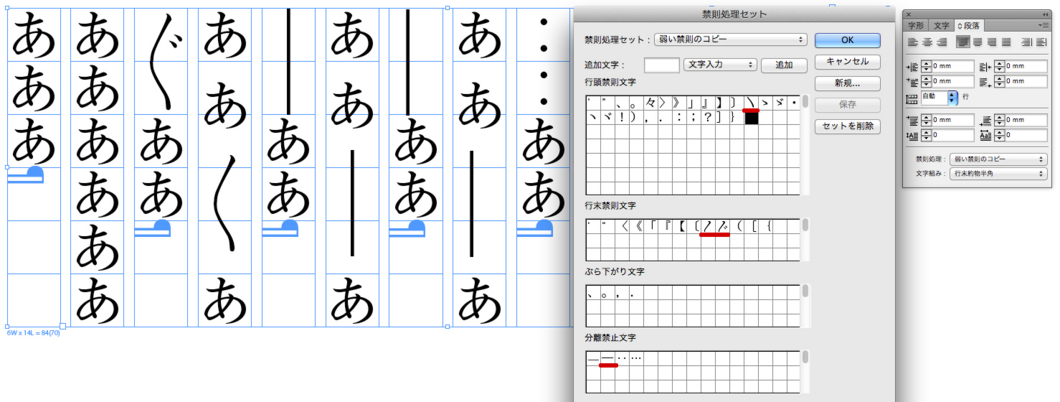
Task: Confirm the dialog with OK
Action: point(848,40)
